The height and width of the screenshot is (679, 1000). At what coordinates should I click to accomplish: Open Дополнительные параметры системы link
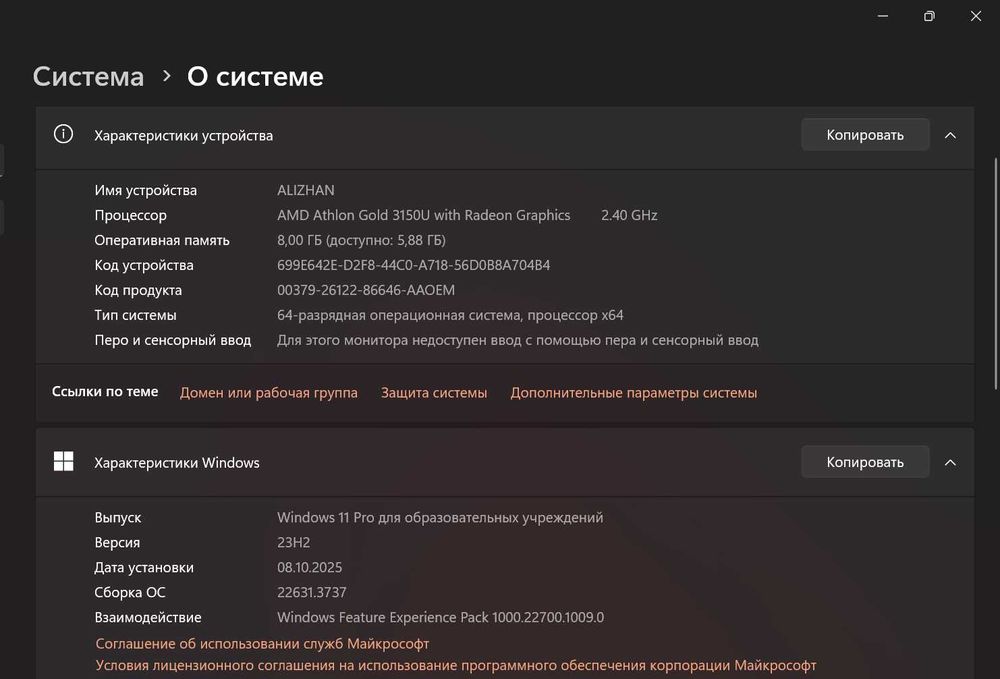(633, 393)
